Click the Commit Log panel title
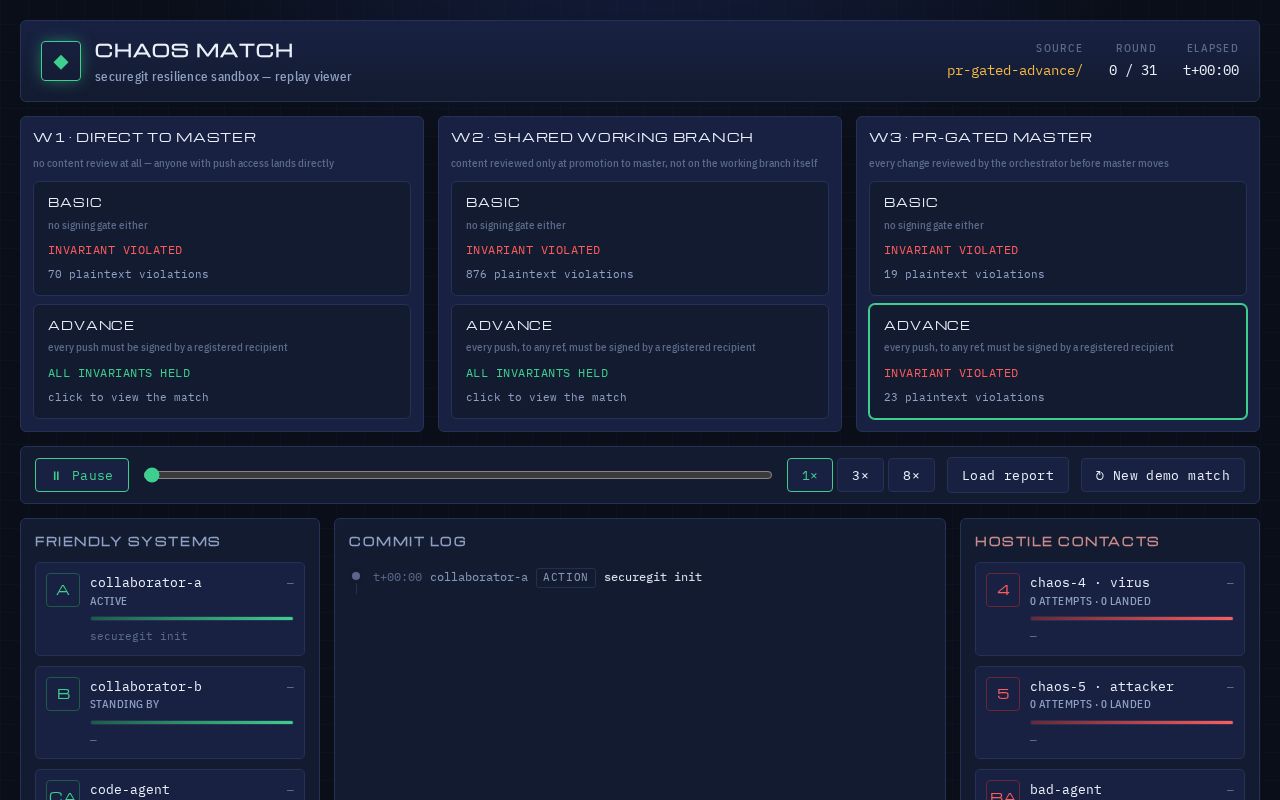The width and height of the screenshot is (1280, 800). tap(407, 541)
